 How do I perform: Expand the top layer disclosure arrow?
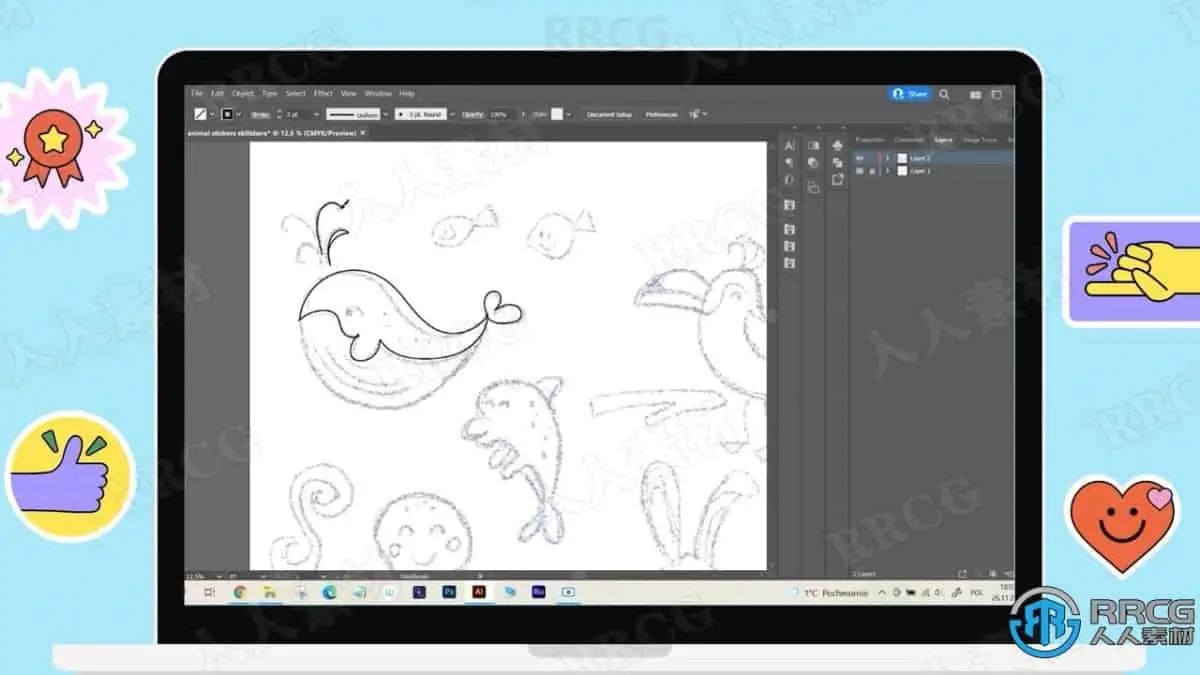pos(888,158)
